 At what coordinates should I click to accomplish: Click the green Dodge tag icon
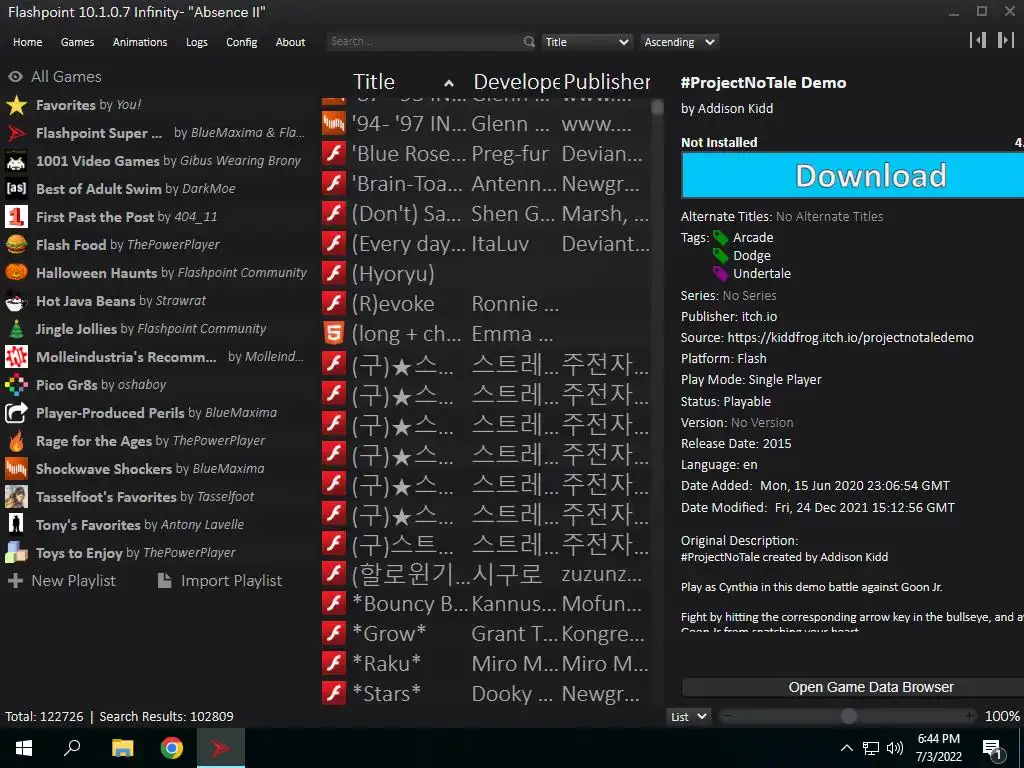tap(720, 255)
